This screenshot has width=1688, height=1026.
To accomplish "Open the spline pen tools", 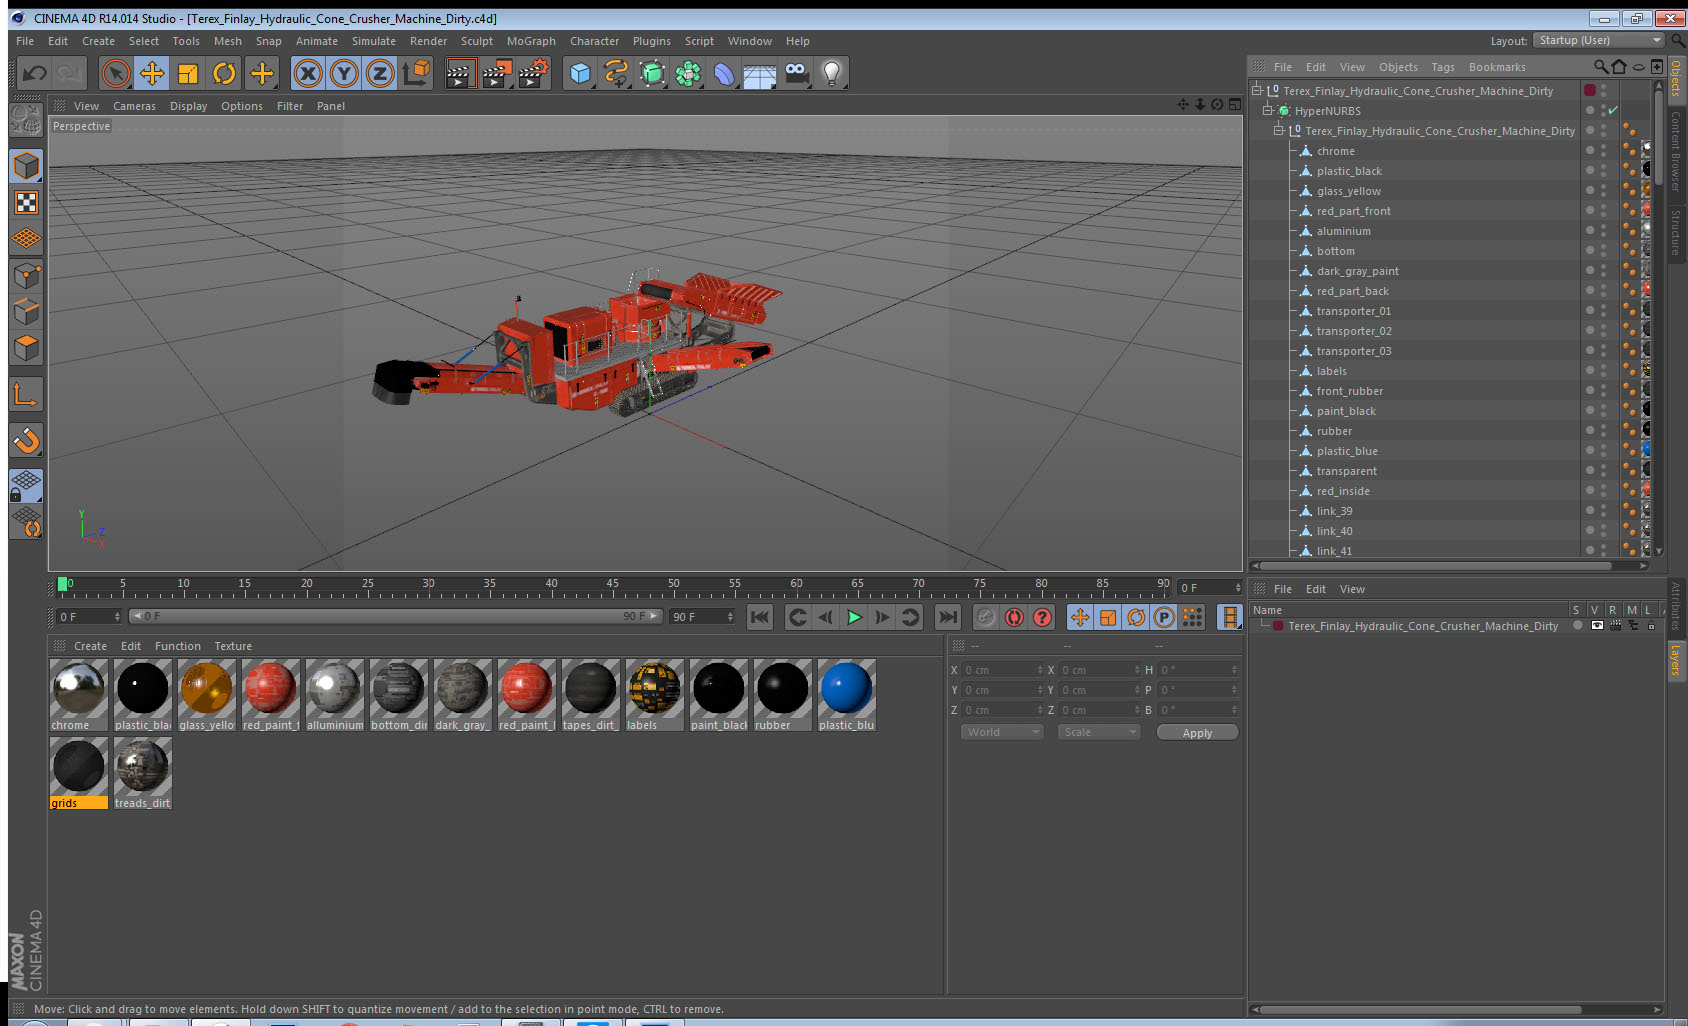I will pos(616,73).
